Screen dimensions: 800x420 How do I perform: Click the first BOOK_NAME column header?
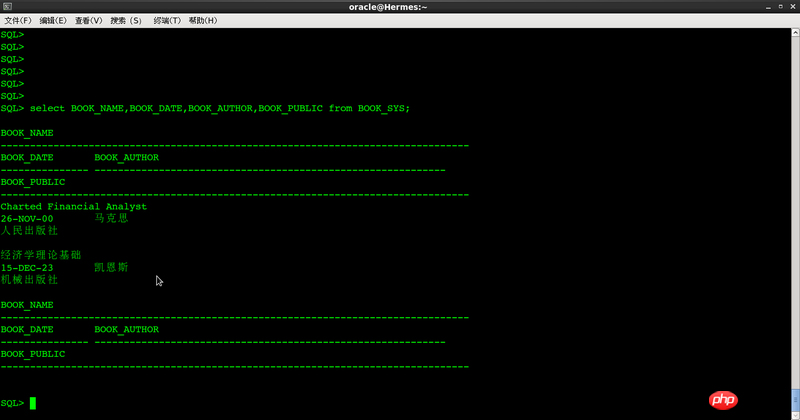coord(27,133)
